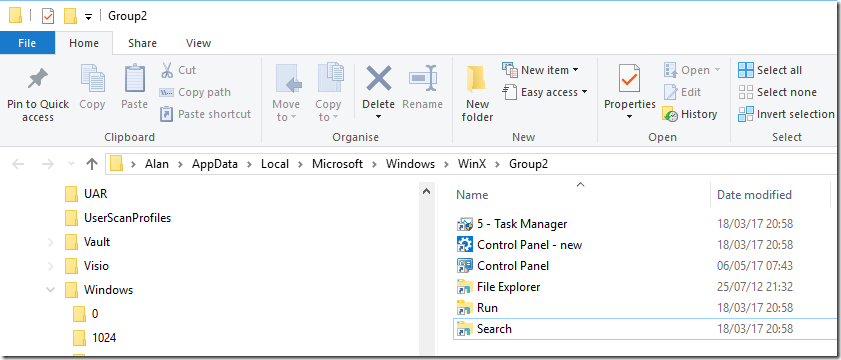Click Properties icon in title bar toolbar
Image resolution: width=841 pixels, height=360 pixels.
pos(48,16)
